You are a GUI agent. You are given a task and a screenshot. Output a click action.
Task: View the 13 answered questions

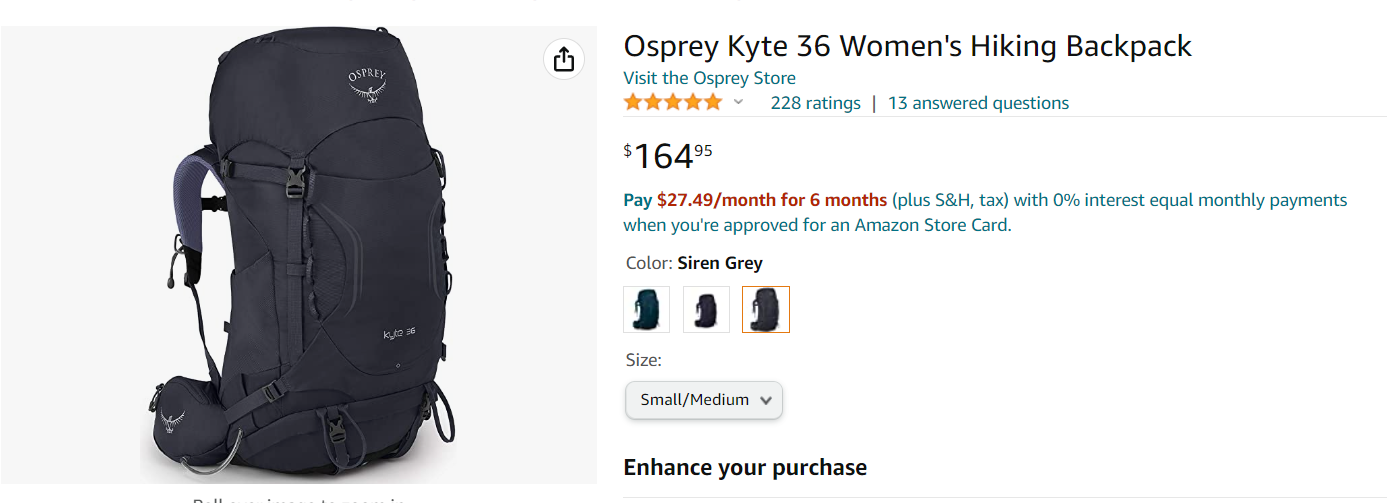click(978, 103)
